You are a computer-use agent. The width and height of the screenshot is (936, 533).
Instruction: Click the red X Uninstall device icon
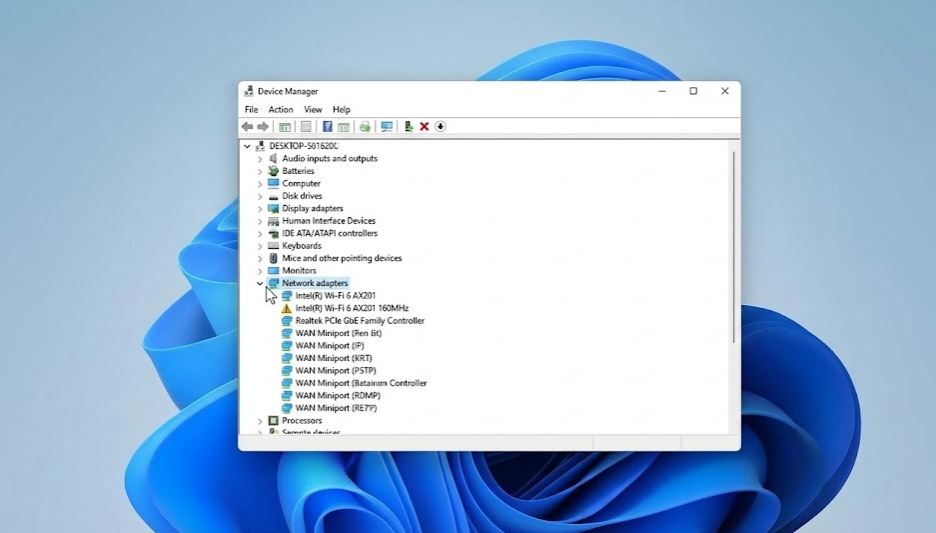point(424,127)
